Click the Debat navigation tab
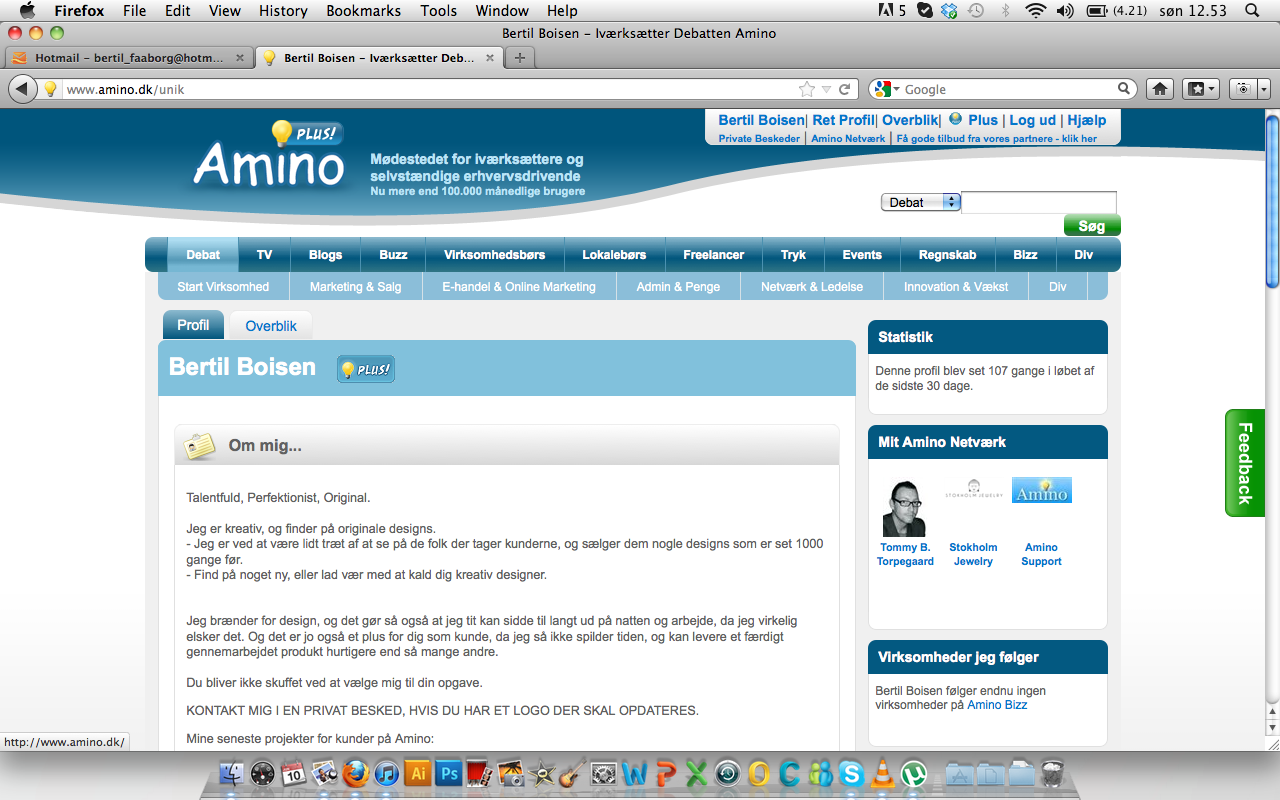 coord(203,255)
